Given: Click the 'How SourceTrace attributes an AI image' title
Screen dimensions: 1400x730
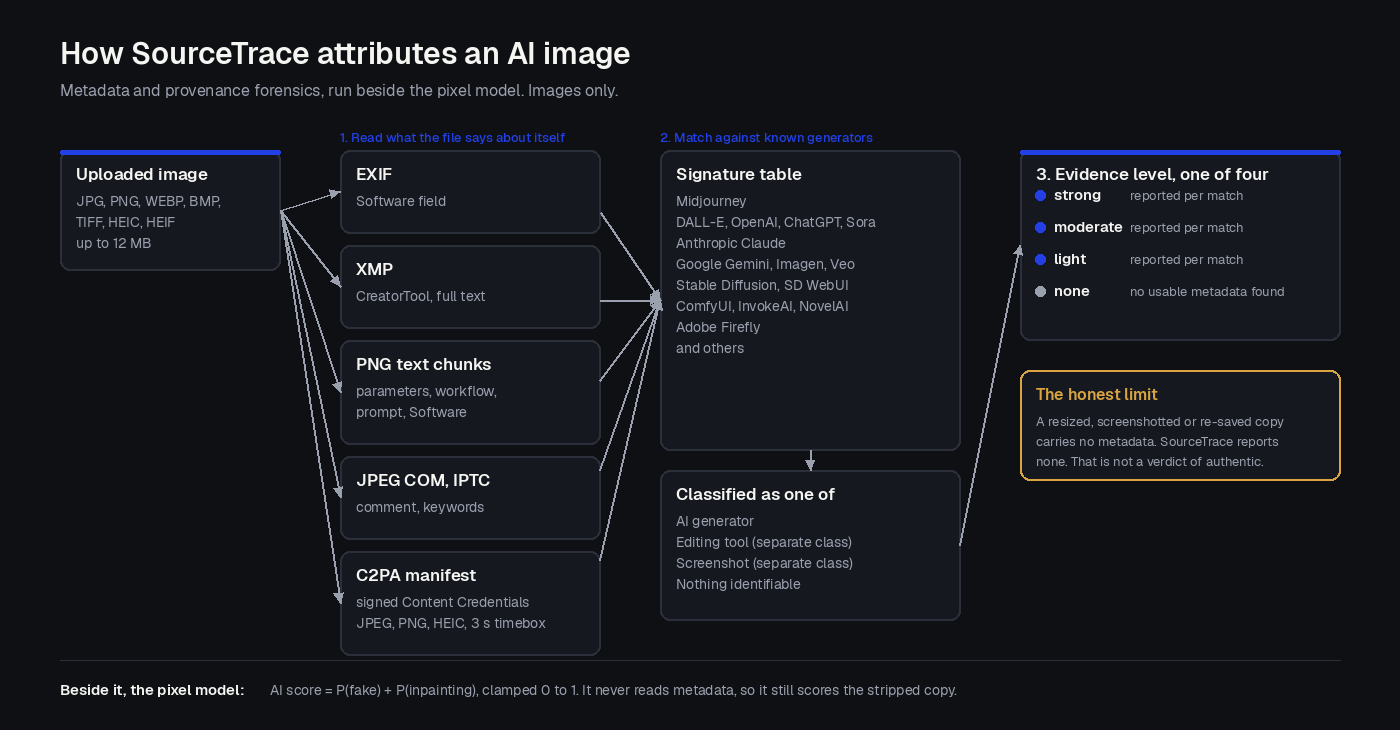Looking at the screenshot, I should pos(345,53).
